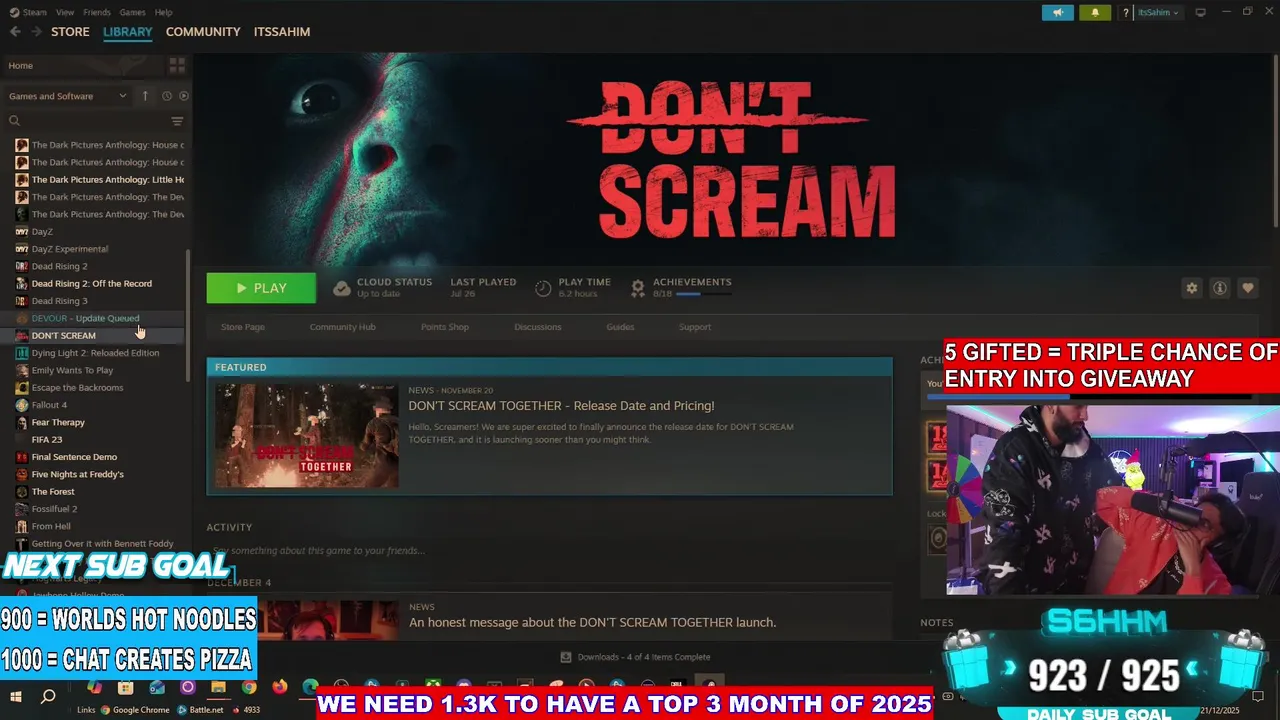Open the game's manage settings gear

tap(1192, 288)
